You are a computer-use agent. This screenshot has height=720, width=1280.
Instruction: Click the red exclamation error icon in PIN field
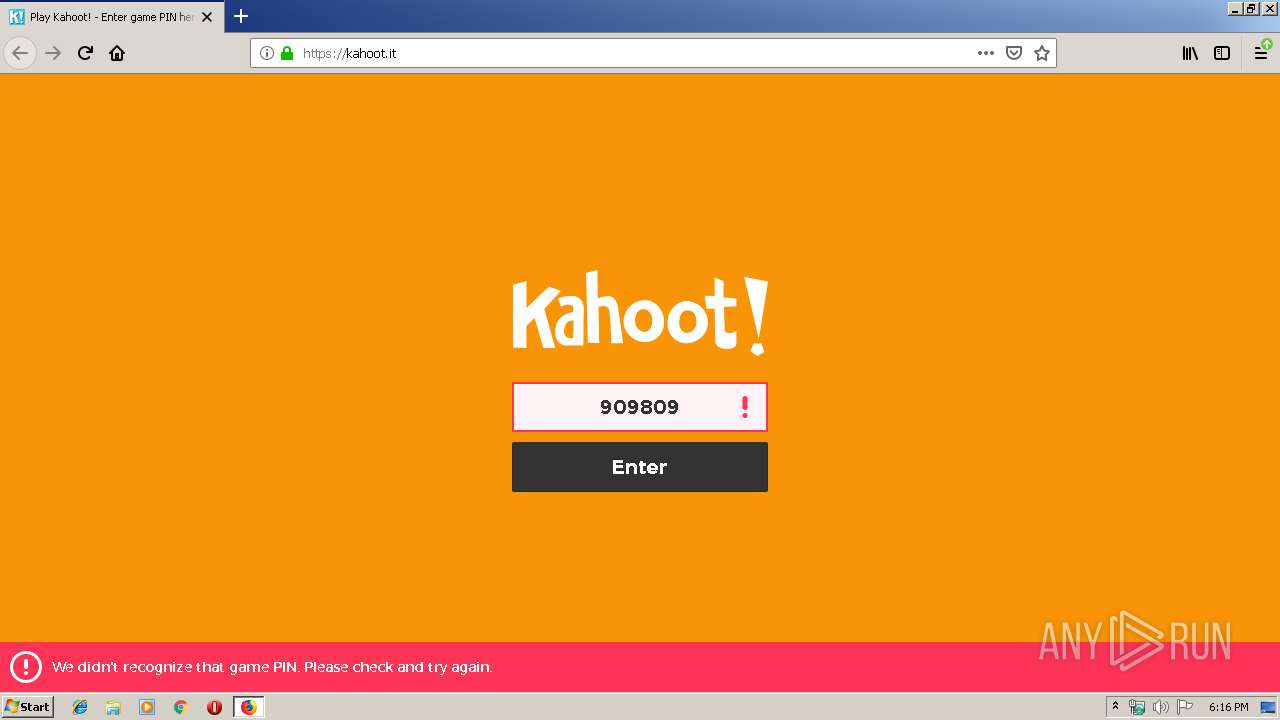(x=744, y=407)
